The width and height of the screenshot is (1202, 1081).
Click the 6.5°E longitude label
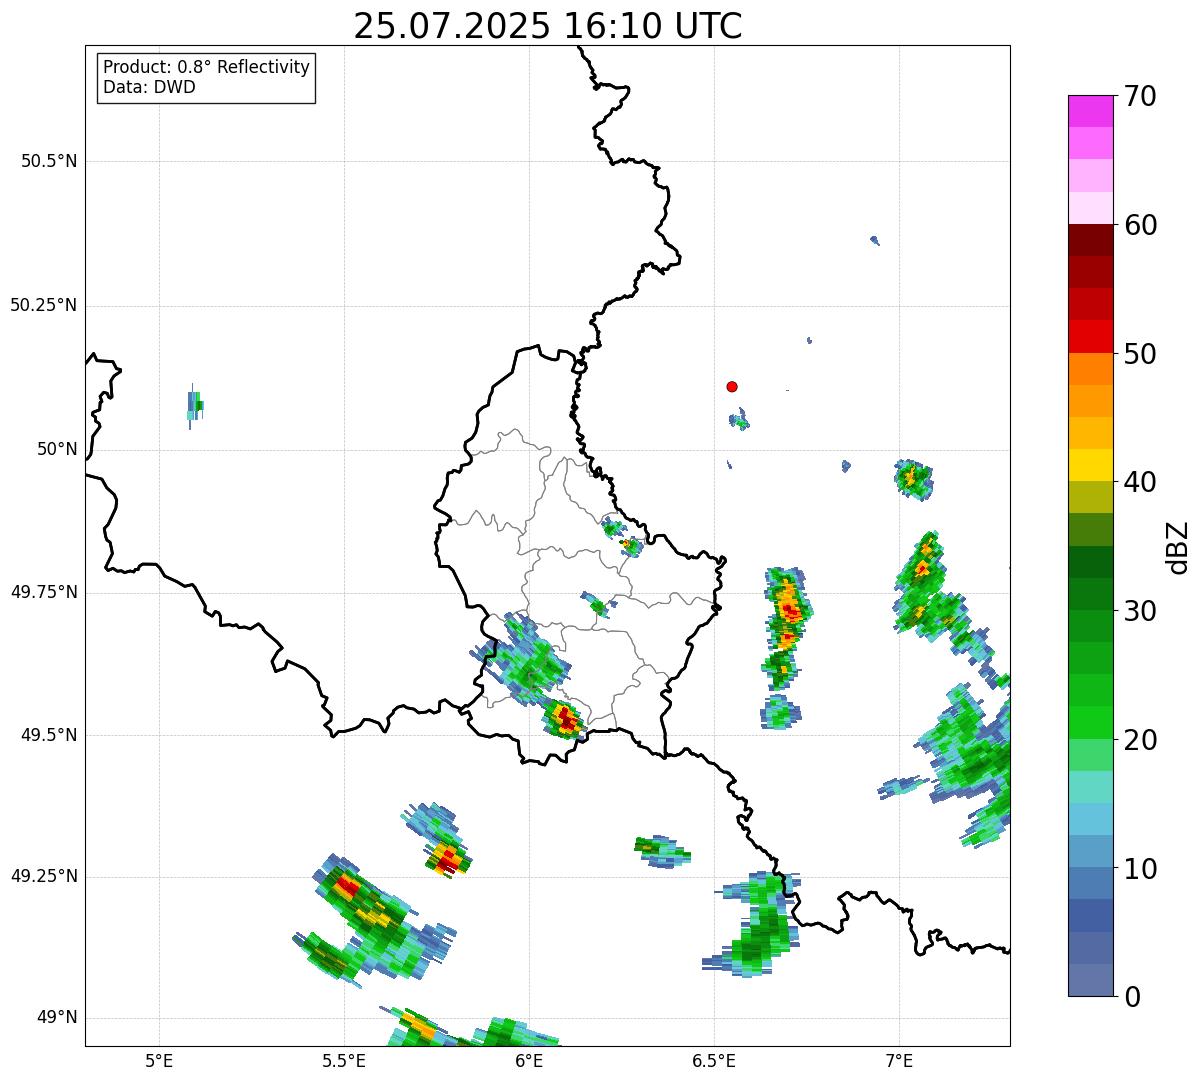(715, 1060)
